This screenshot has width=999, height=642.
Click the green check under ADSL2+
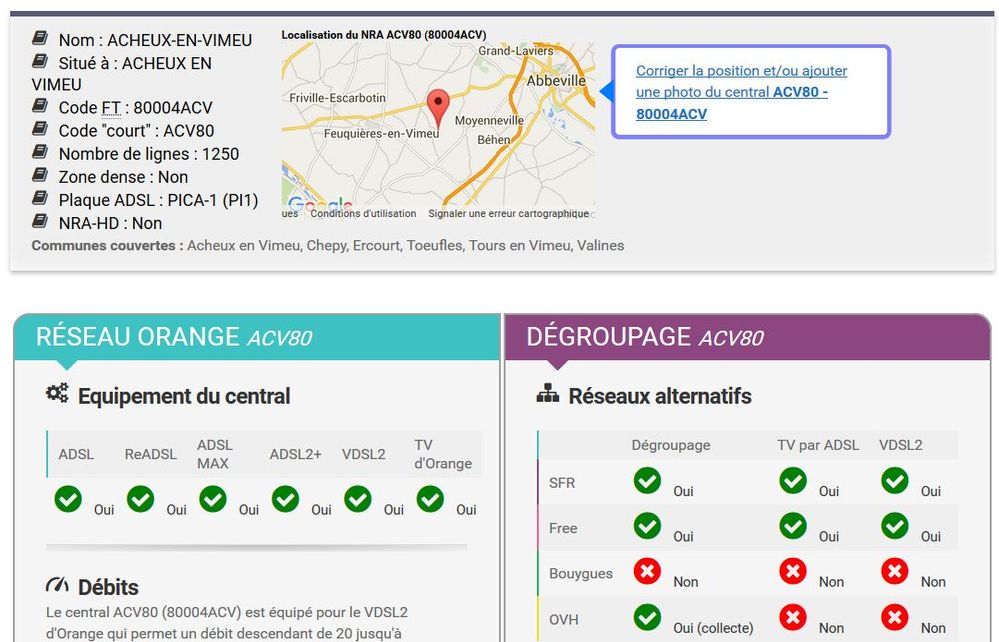click(x=285, y=499)
